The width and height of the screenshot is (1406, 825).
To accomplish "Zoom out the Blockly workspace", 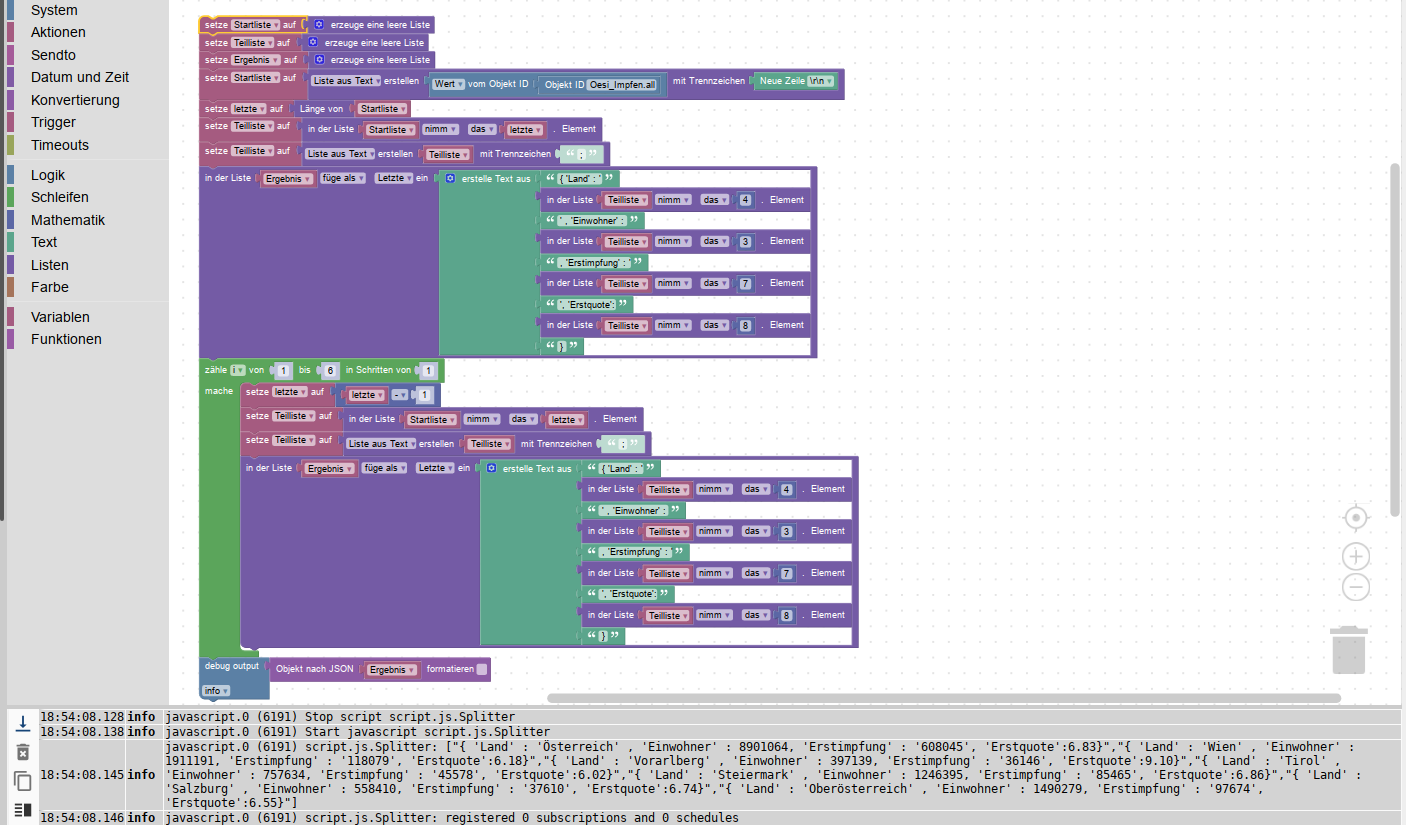I will (x=1356, y=587).
